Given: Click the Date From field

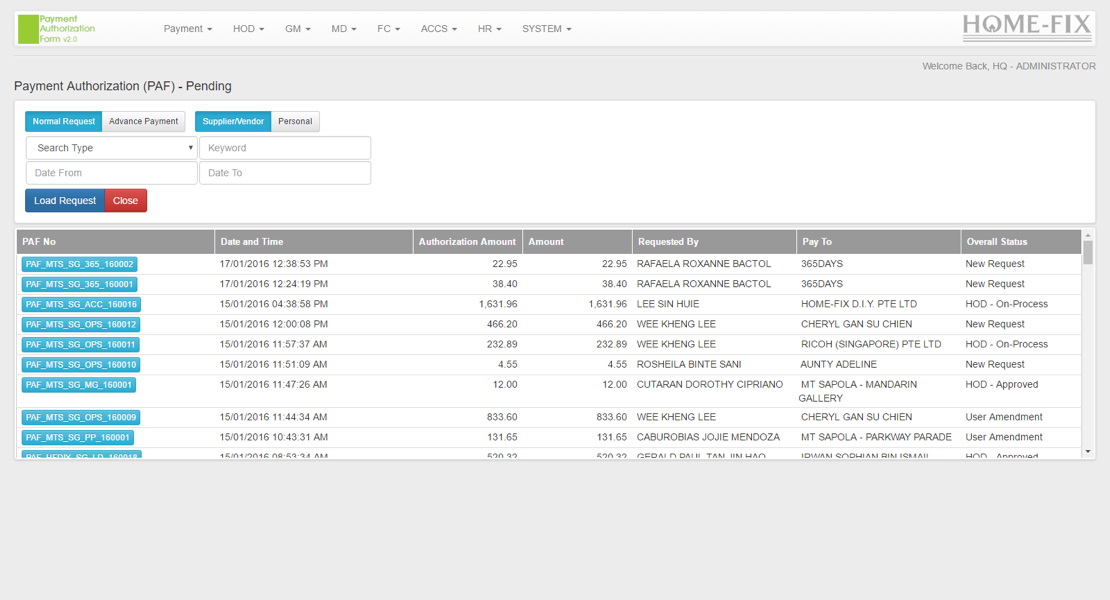Looking at the screenshot, I should [x=110, y=172].
